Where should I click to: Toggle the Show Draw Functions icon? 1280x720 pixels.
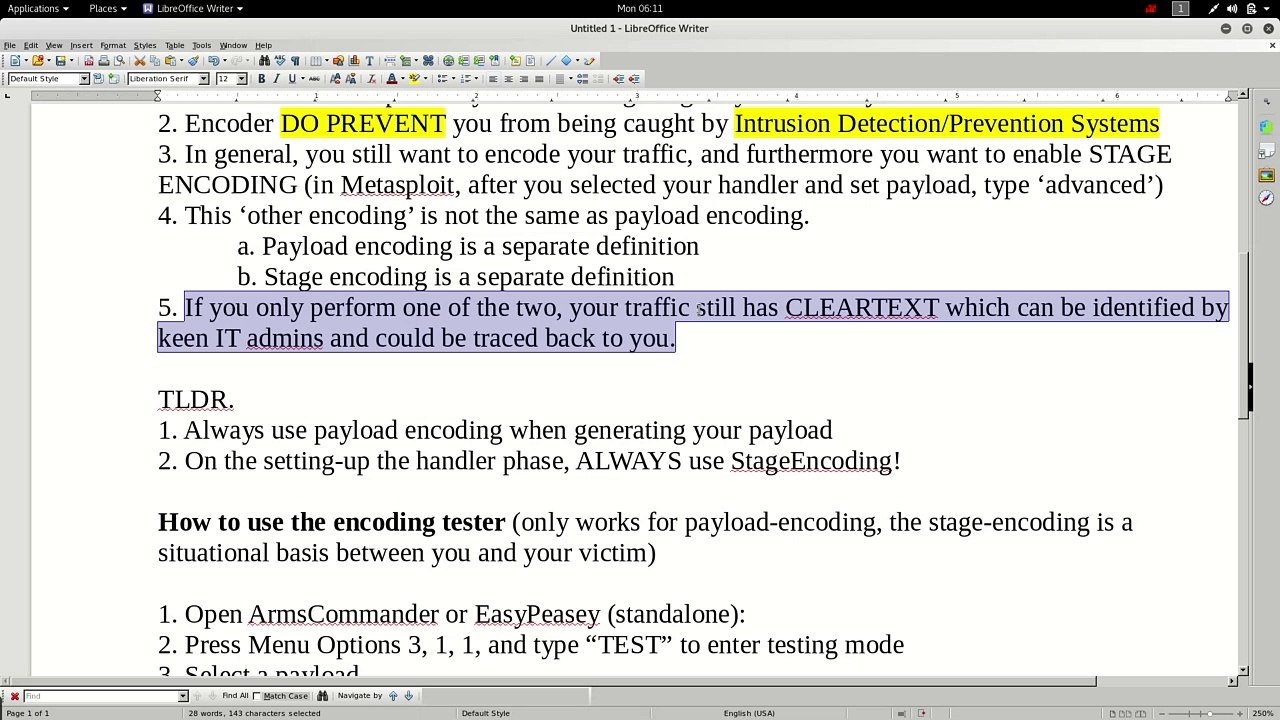589,61
